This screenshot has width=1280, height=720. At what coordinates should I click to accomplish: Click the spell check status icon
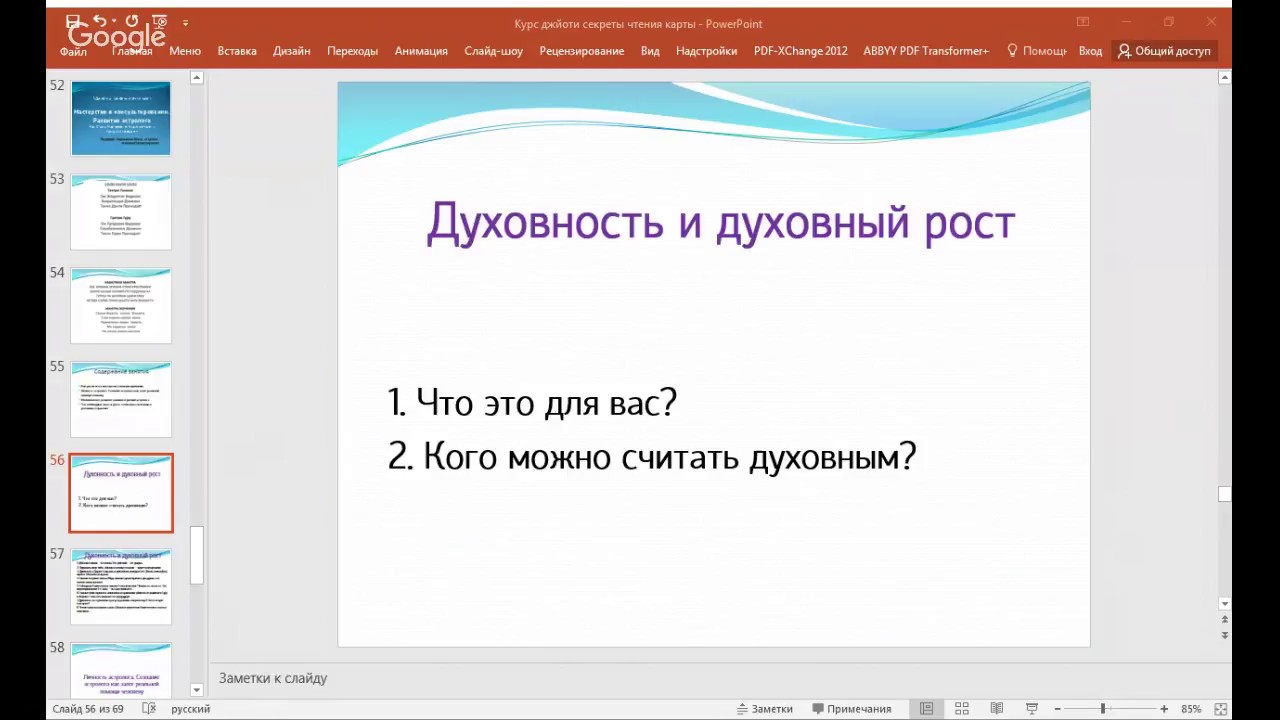pos(149,709)
